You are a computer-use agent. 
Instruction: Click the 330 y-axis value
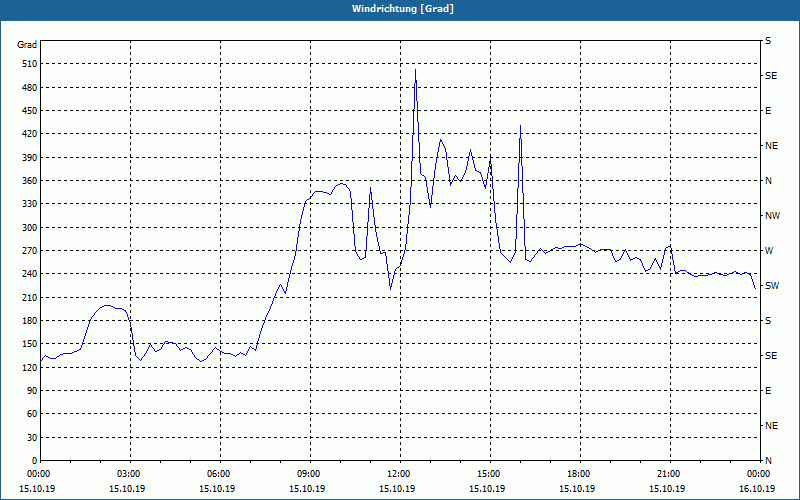[30, 204]
